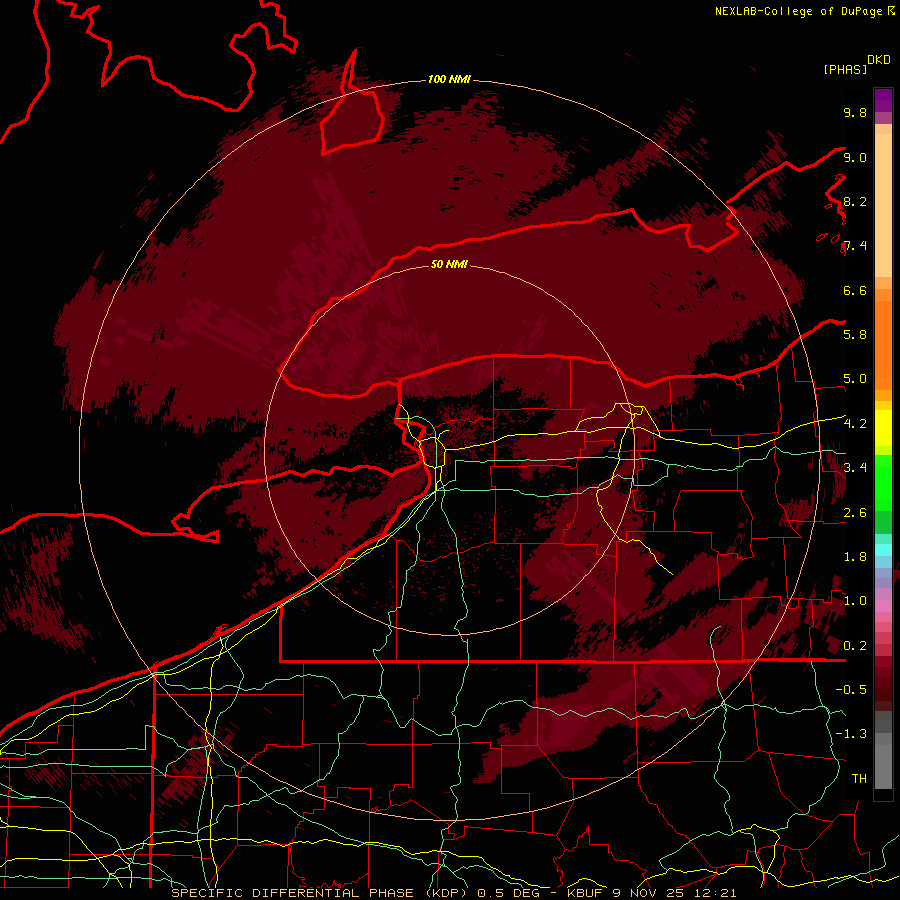Pick the pink segment of the color scale
The height and width of the screenshot is (900, 900).
[883, 606]
